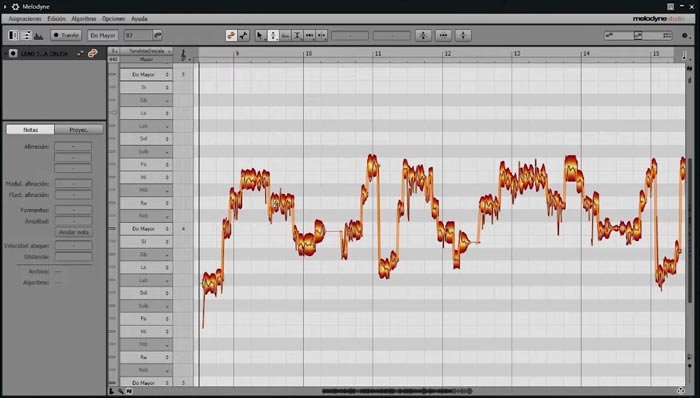700x398 pixels.
Task: Switch to the Notas tab
Action: point(30,130)
